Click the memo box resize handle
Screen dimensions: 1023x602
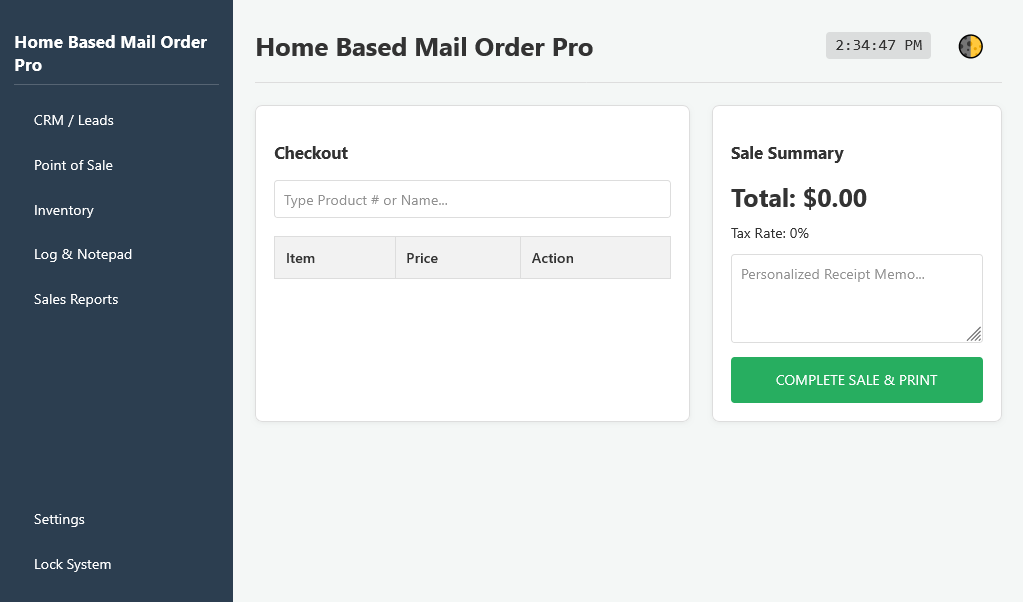(974, 334)
